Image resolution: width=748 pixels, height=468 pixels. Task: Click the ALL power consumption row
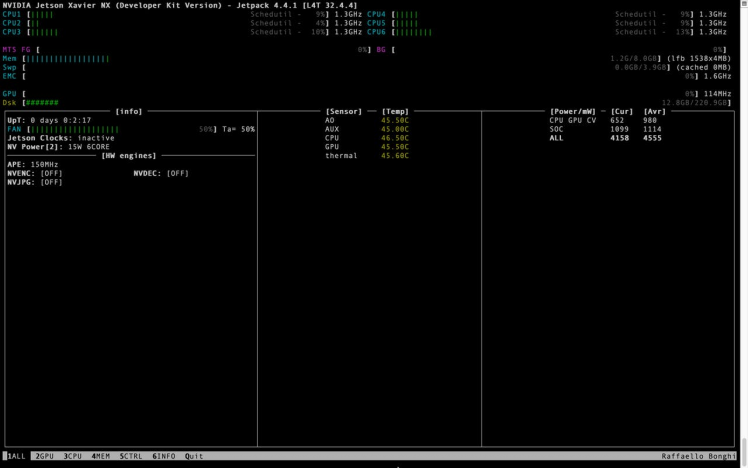click(605, 138)
